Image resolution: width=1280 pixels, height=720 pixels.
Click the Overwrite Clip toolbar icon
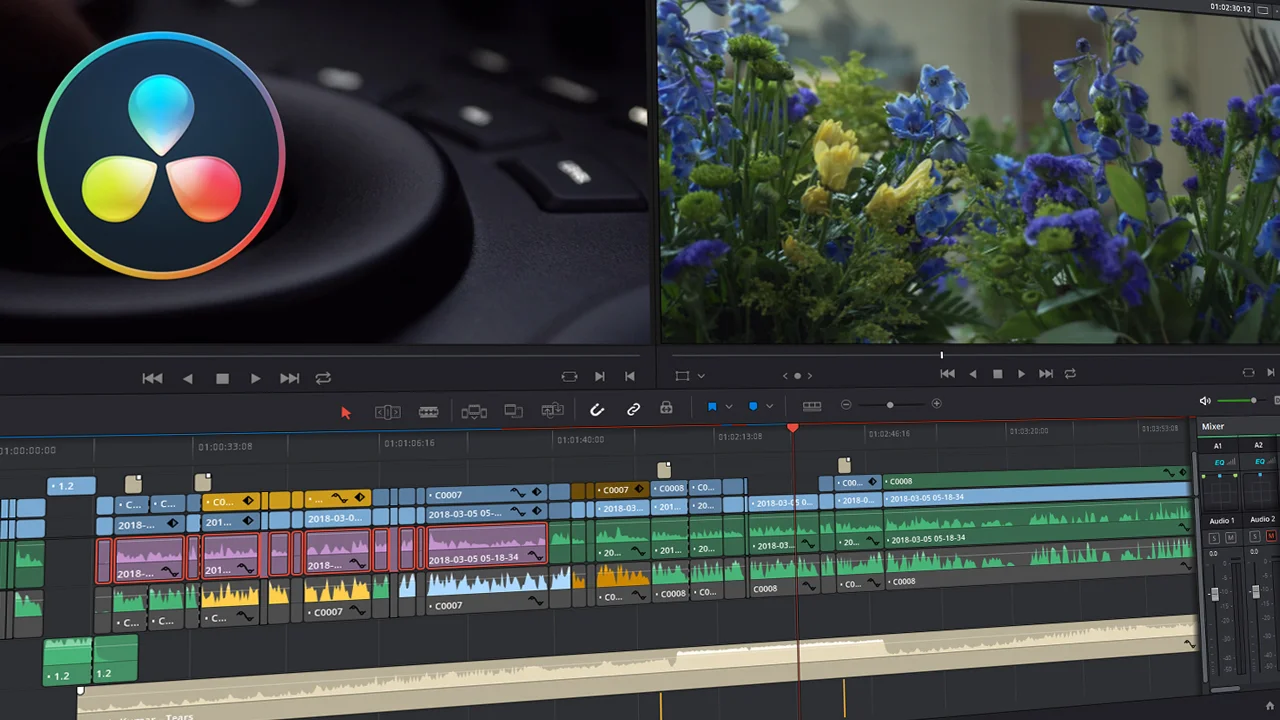(513, 410)
